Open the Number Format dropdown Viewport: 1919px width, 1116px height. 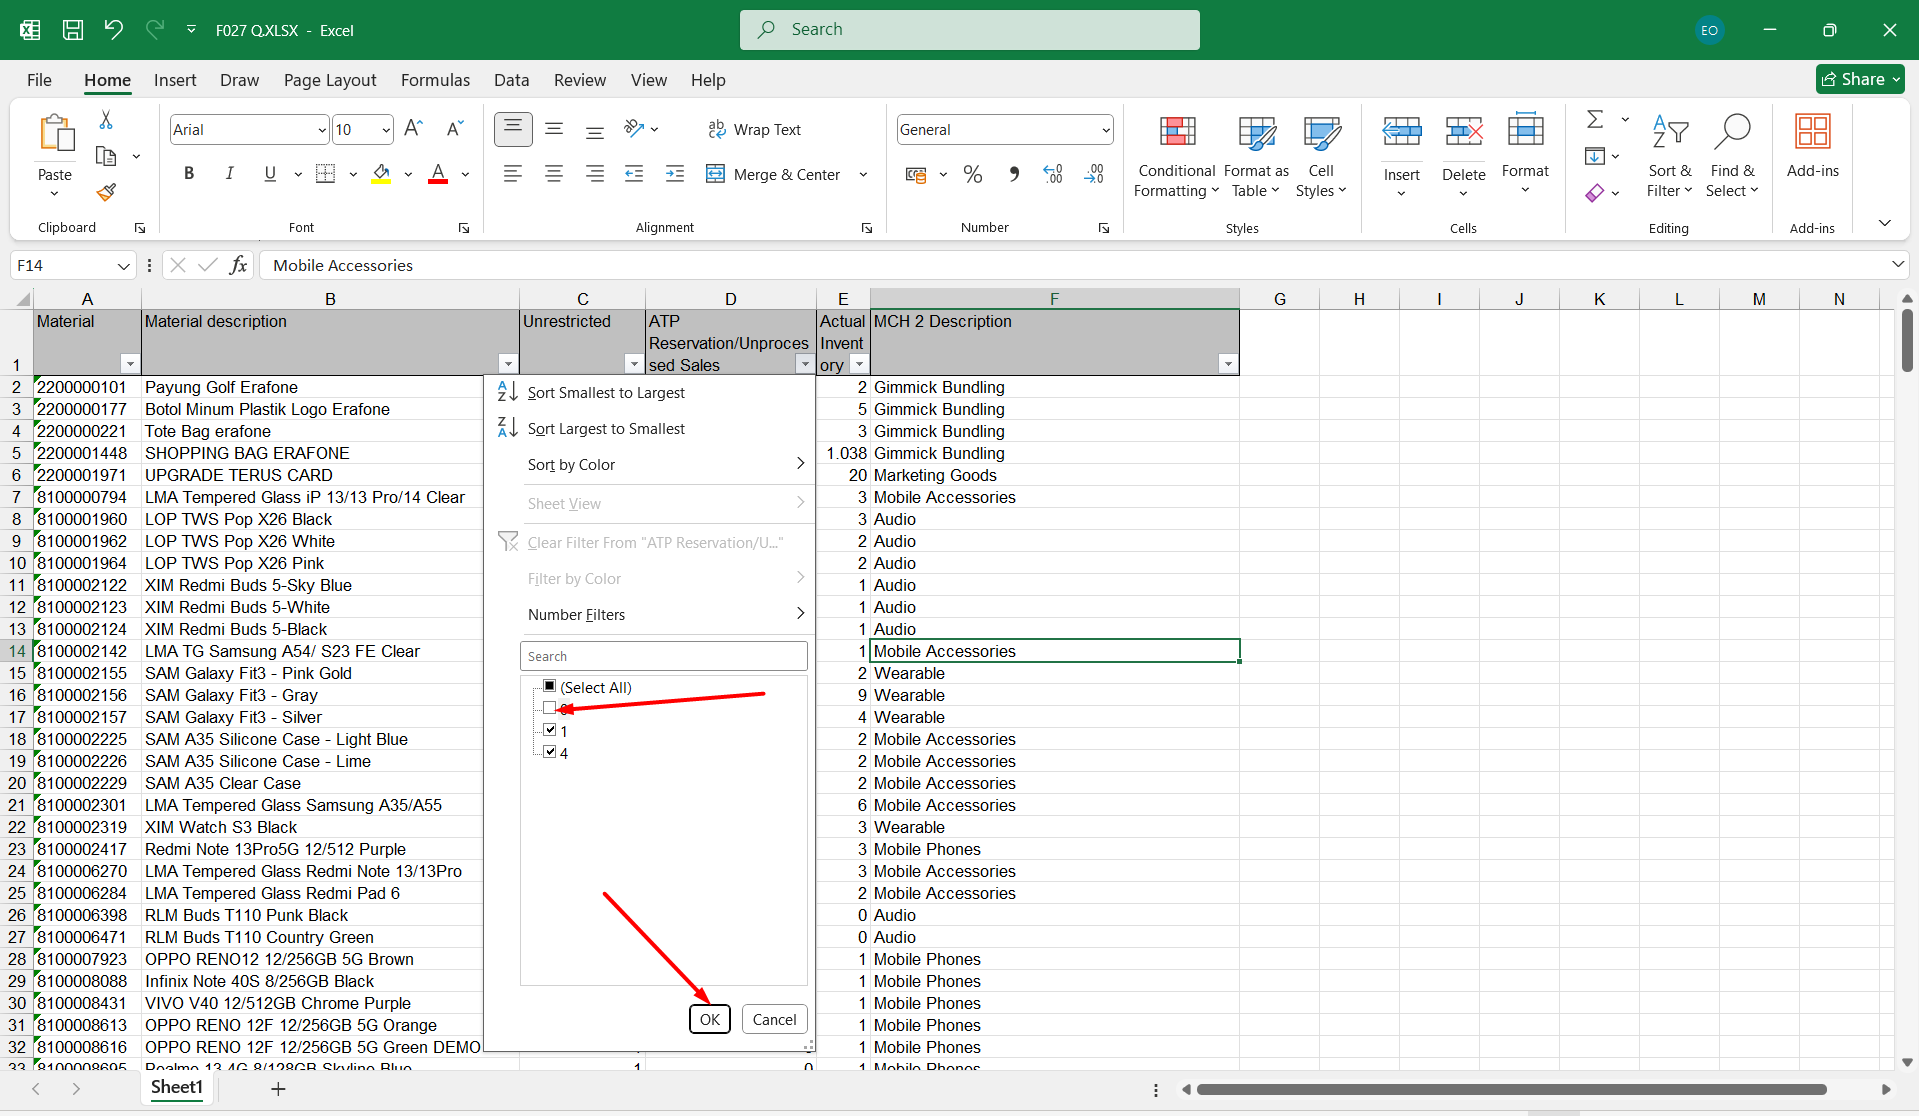pos(1105,130)
